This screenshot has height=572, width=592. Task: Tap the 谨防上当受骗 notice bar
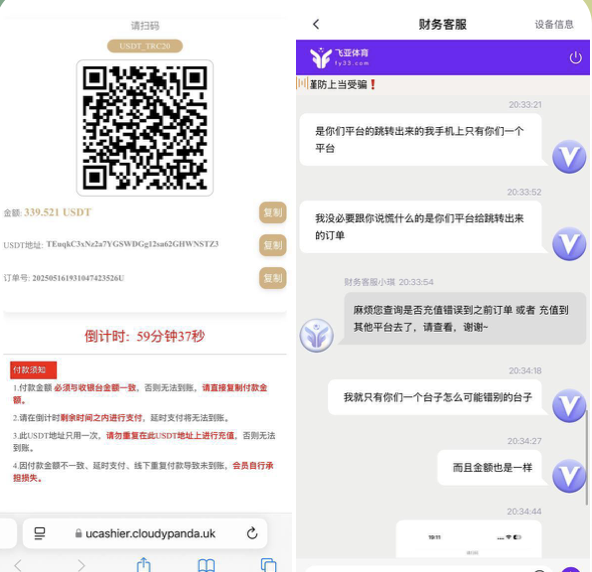click(443, 84)
